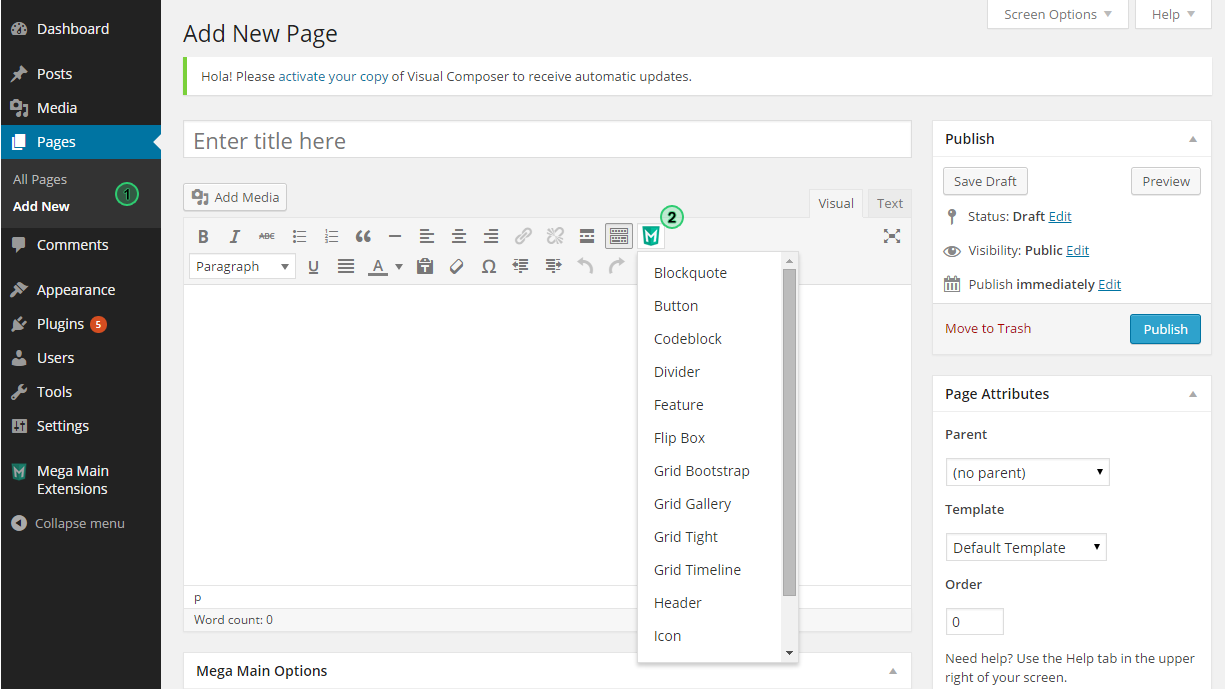Screen dimensions: 1225x689
Task: Click the activate your copy link
Action: click(333, 76)
